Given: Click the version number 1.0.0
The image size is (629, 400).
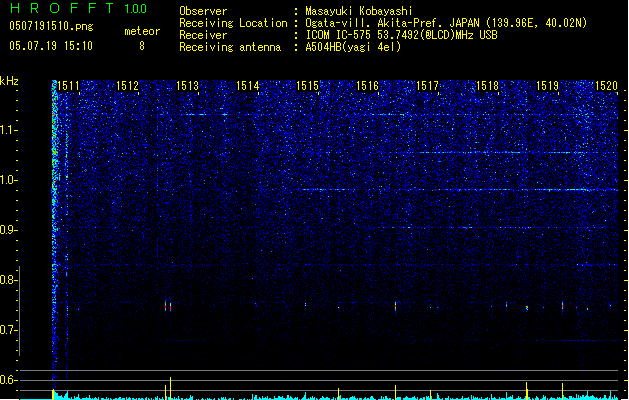Looking at the screenshot, I should pyautogui.click(x=136, y=9).
